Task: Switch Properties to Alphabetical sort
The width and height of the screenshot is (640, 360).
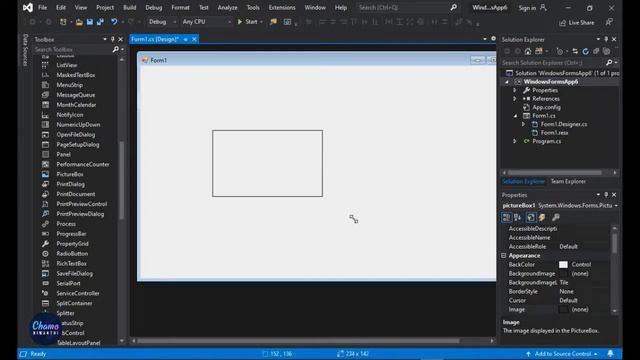Action: tap(518, 218)
